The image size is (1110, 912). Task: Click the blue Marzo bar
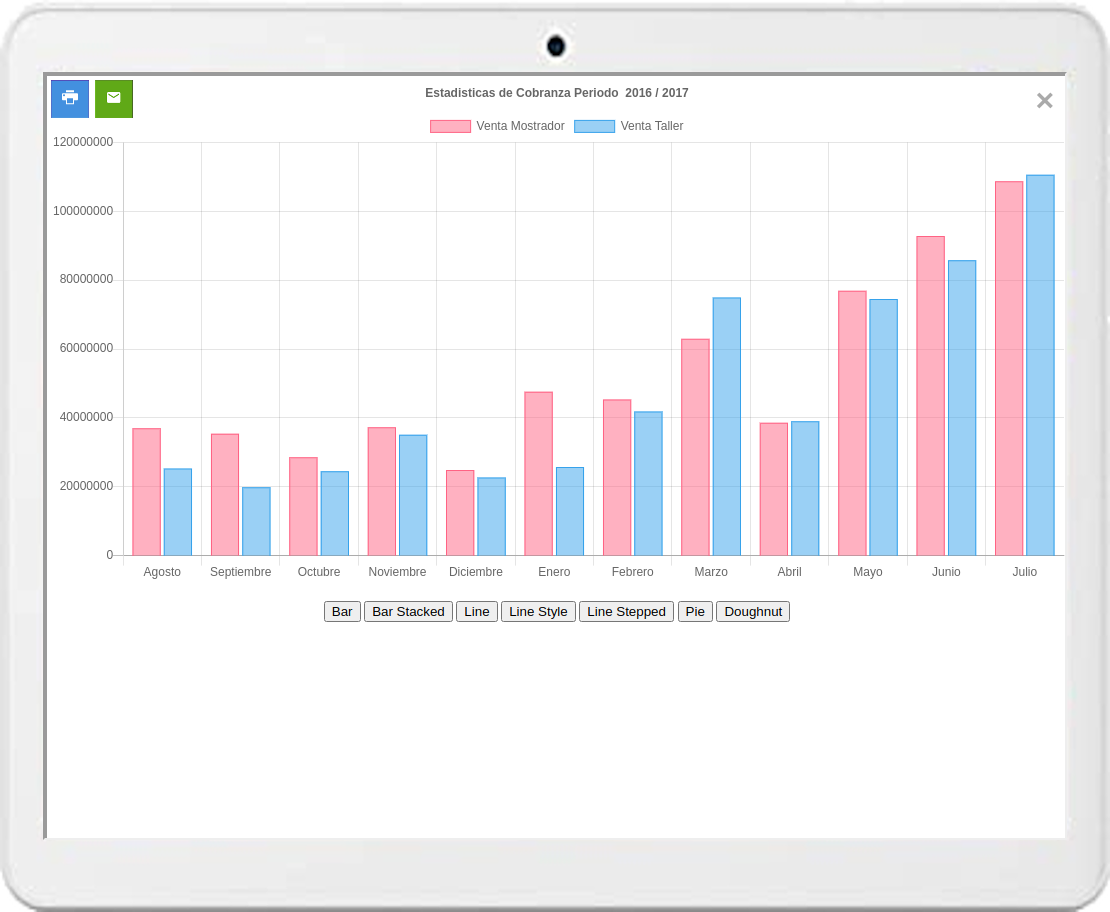coord(727,427)
